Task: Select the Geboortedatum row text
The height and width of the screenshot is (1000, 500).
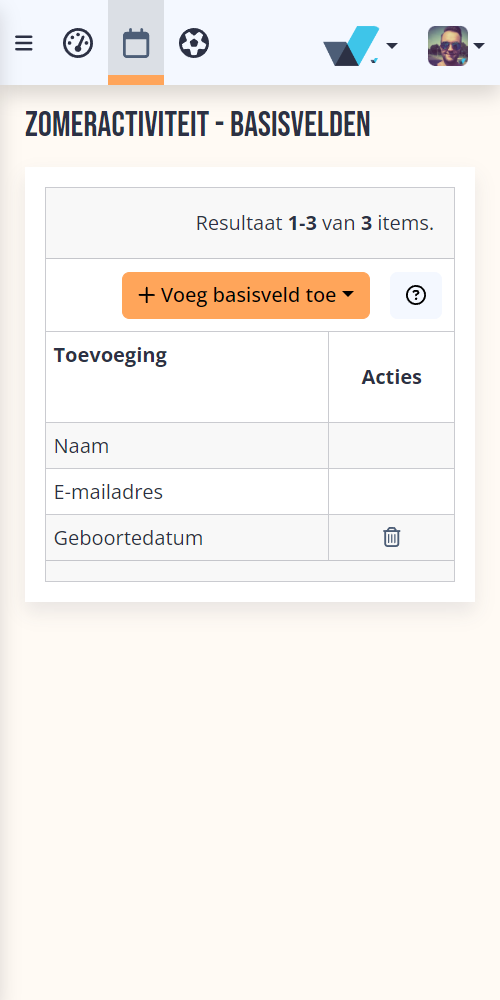Action: [x=128, y=538]
